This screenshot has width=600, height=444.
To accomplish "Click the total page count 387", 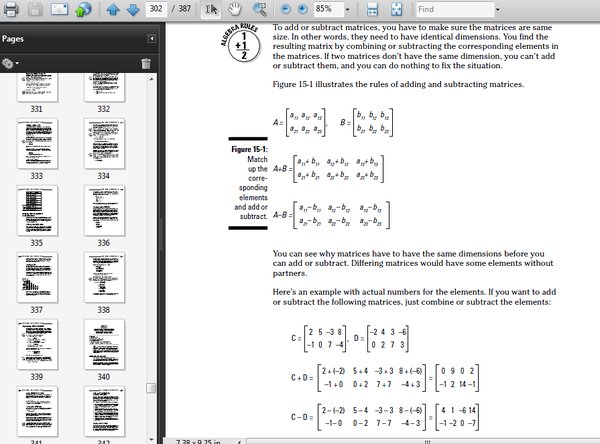I will tap(185, 9).
